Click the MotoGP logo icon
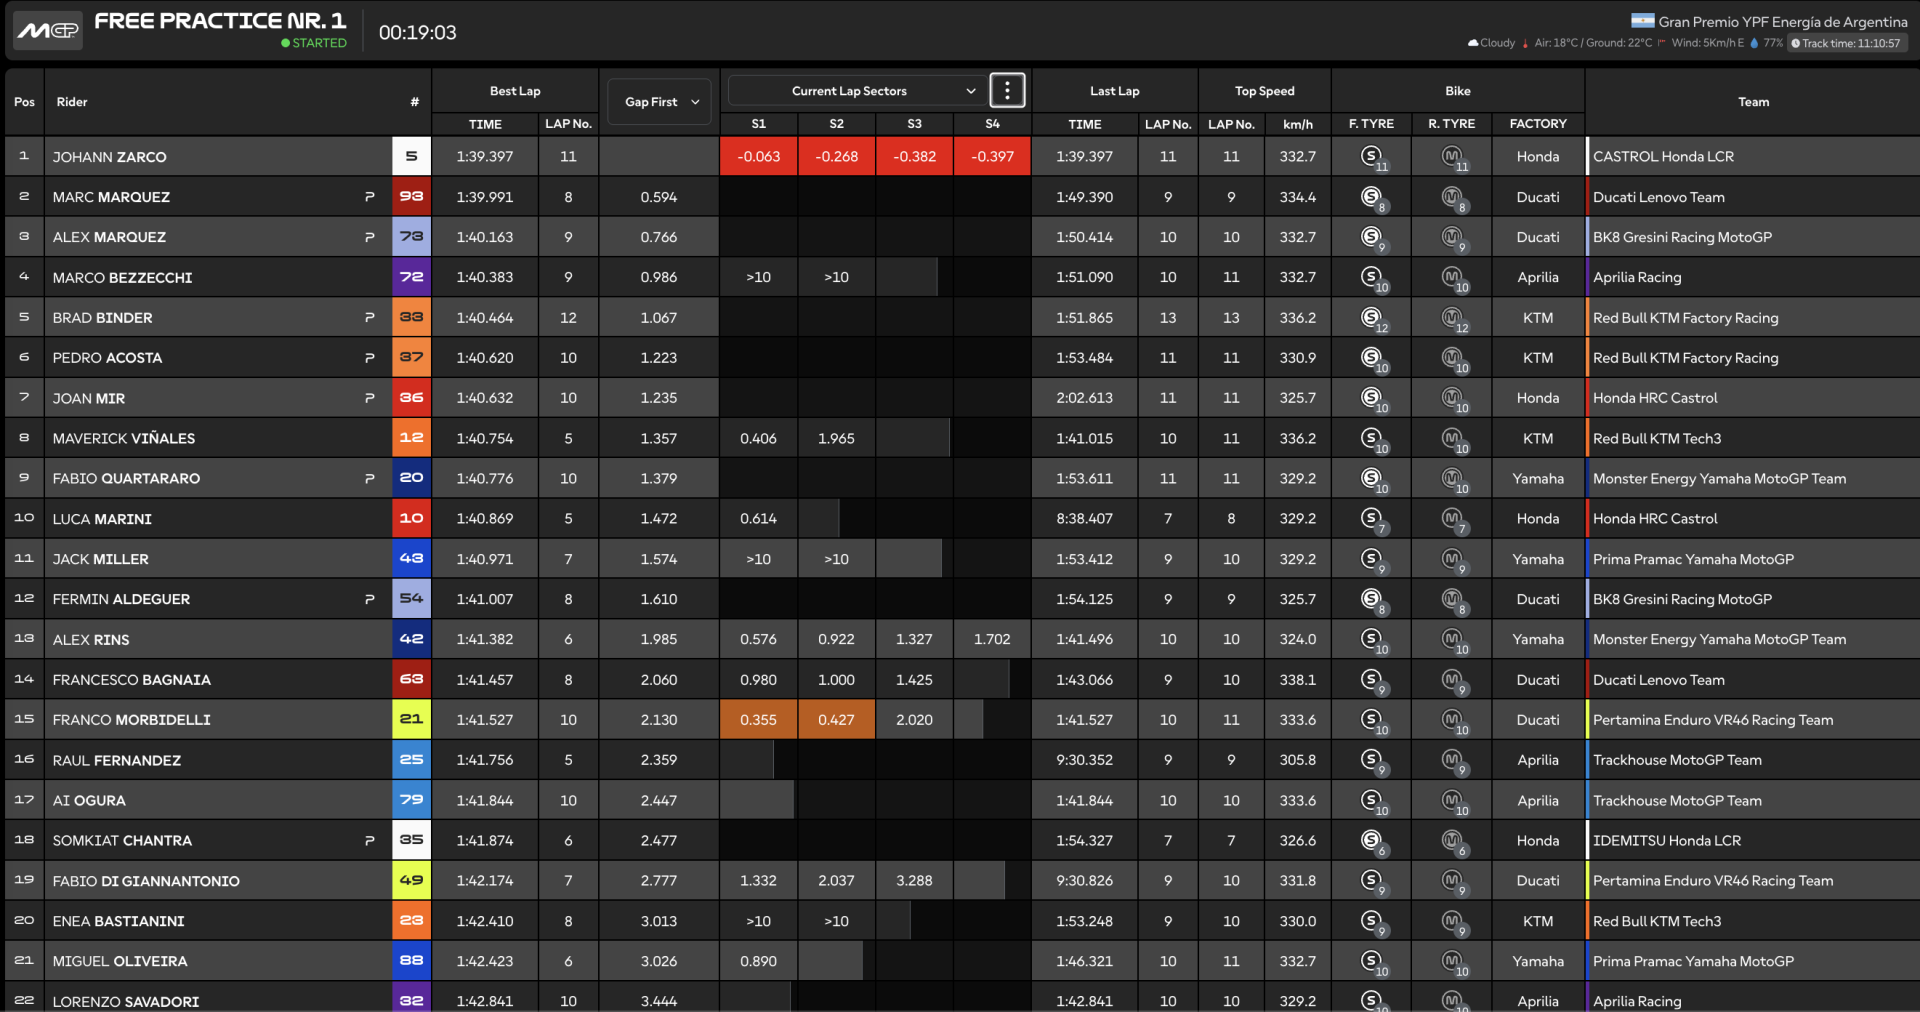The height and width of the screenshot is (1012, 1920). [47, 30]
